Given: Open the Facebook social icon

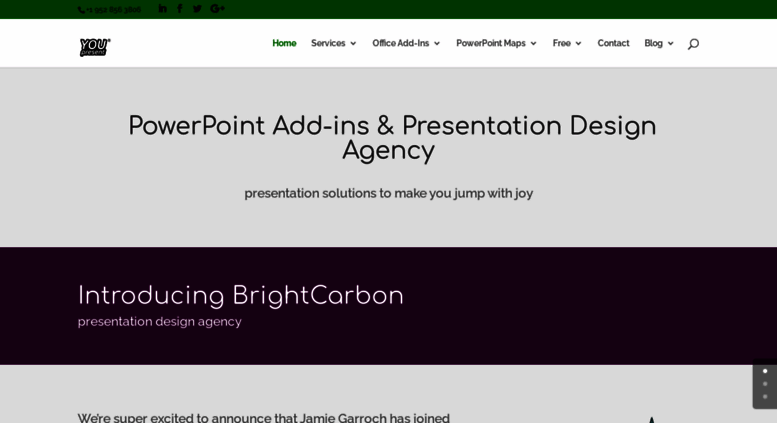Looking at the screenshot, I should [x=180, y=8].
